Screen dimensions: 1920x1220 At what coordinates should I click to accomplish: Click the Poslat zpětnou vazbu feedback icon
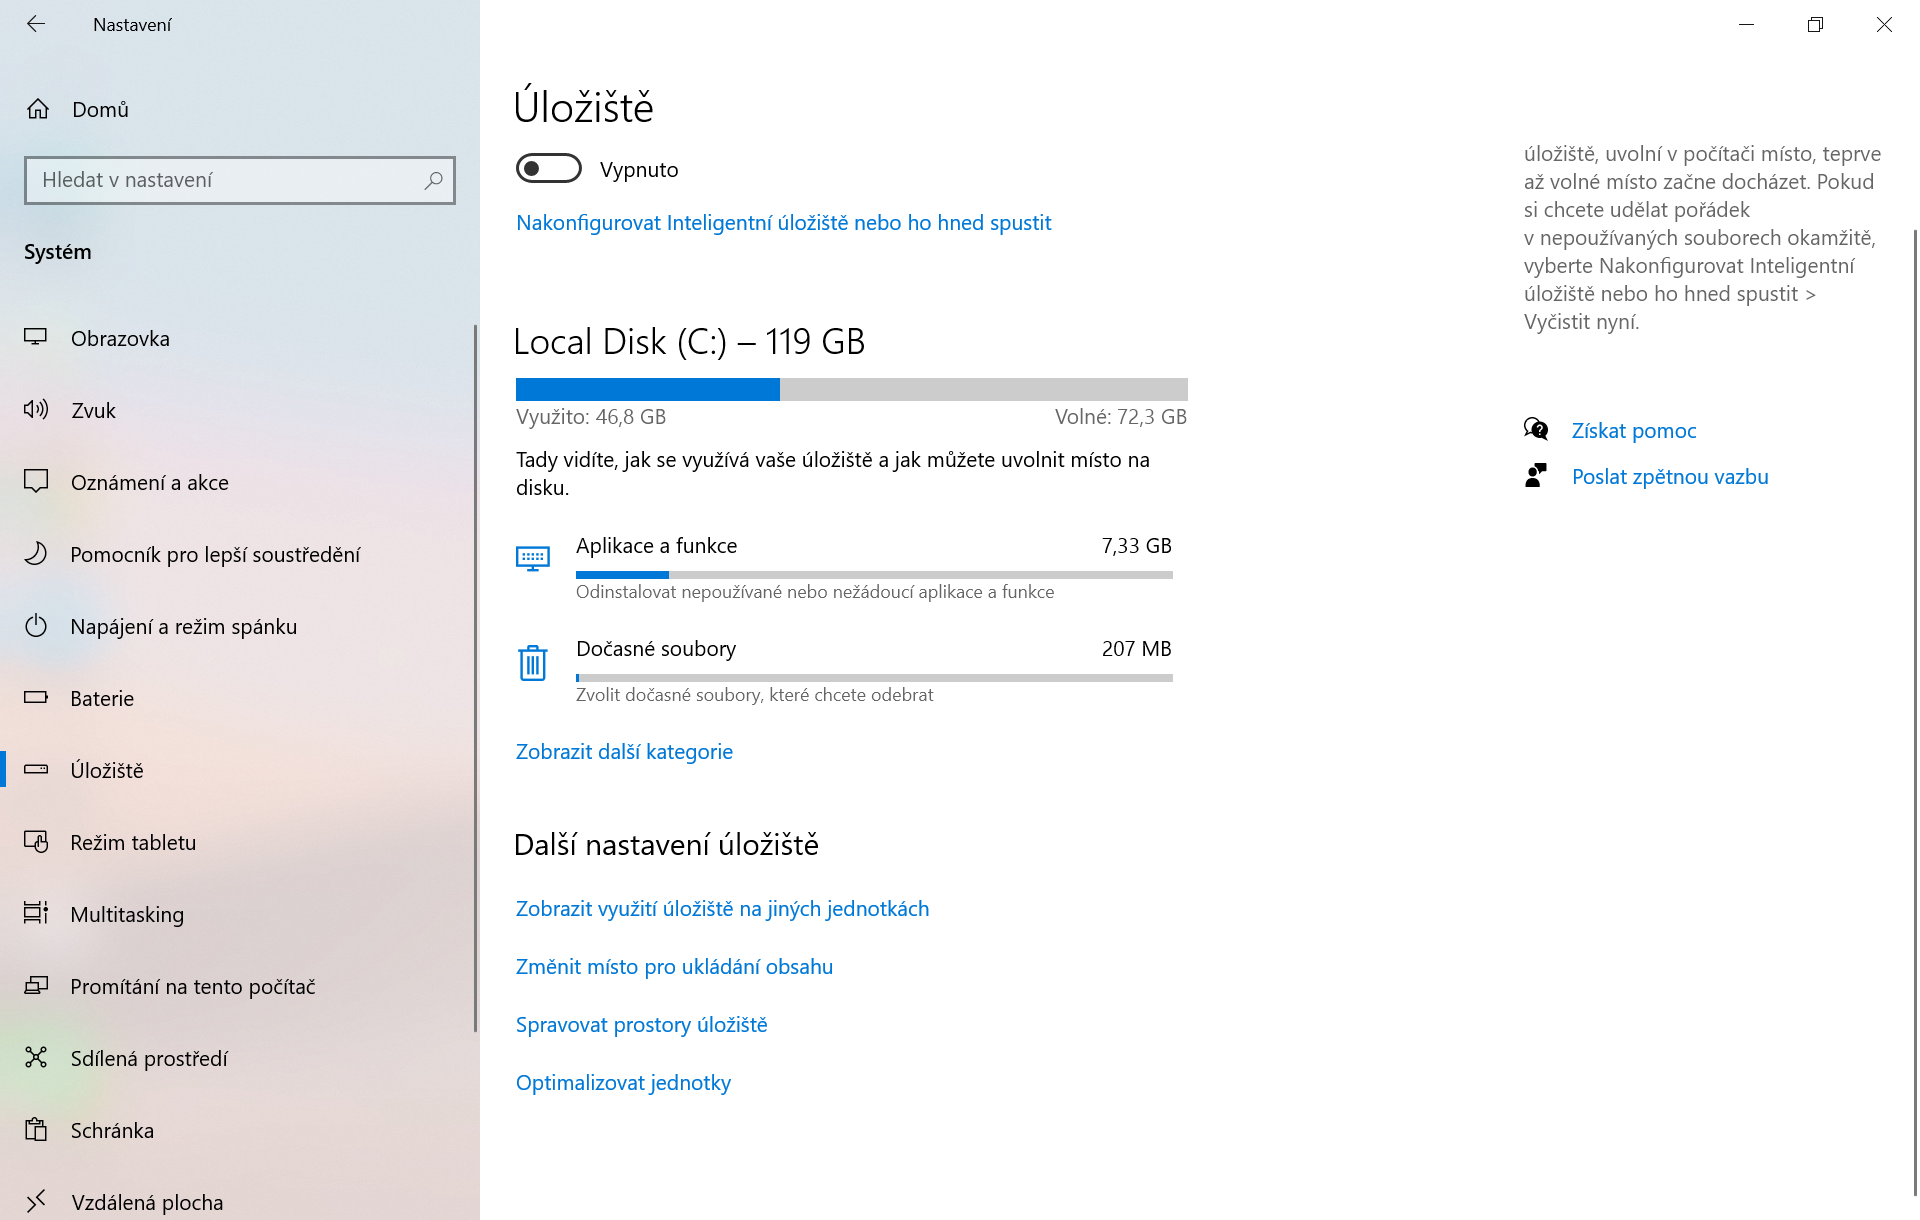(1537, 475)
